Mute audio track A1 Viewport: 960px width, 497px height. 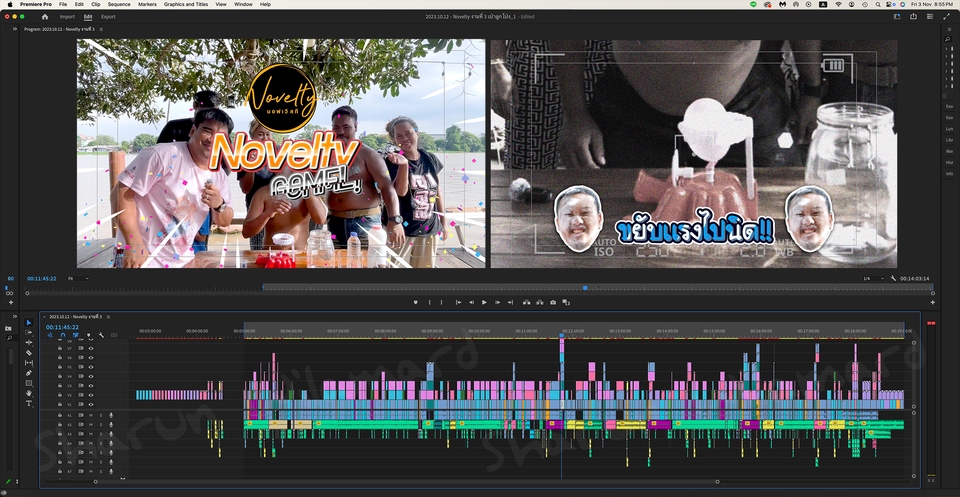click(91, 415)
